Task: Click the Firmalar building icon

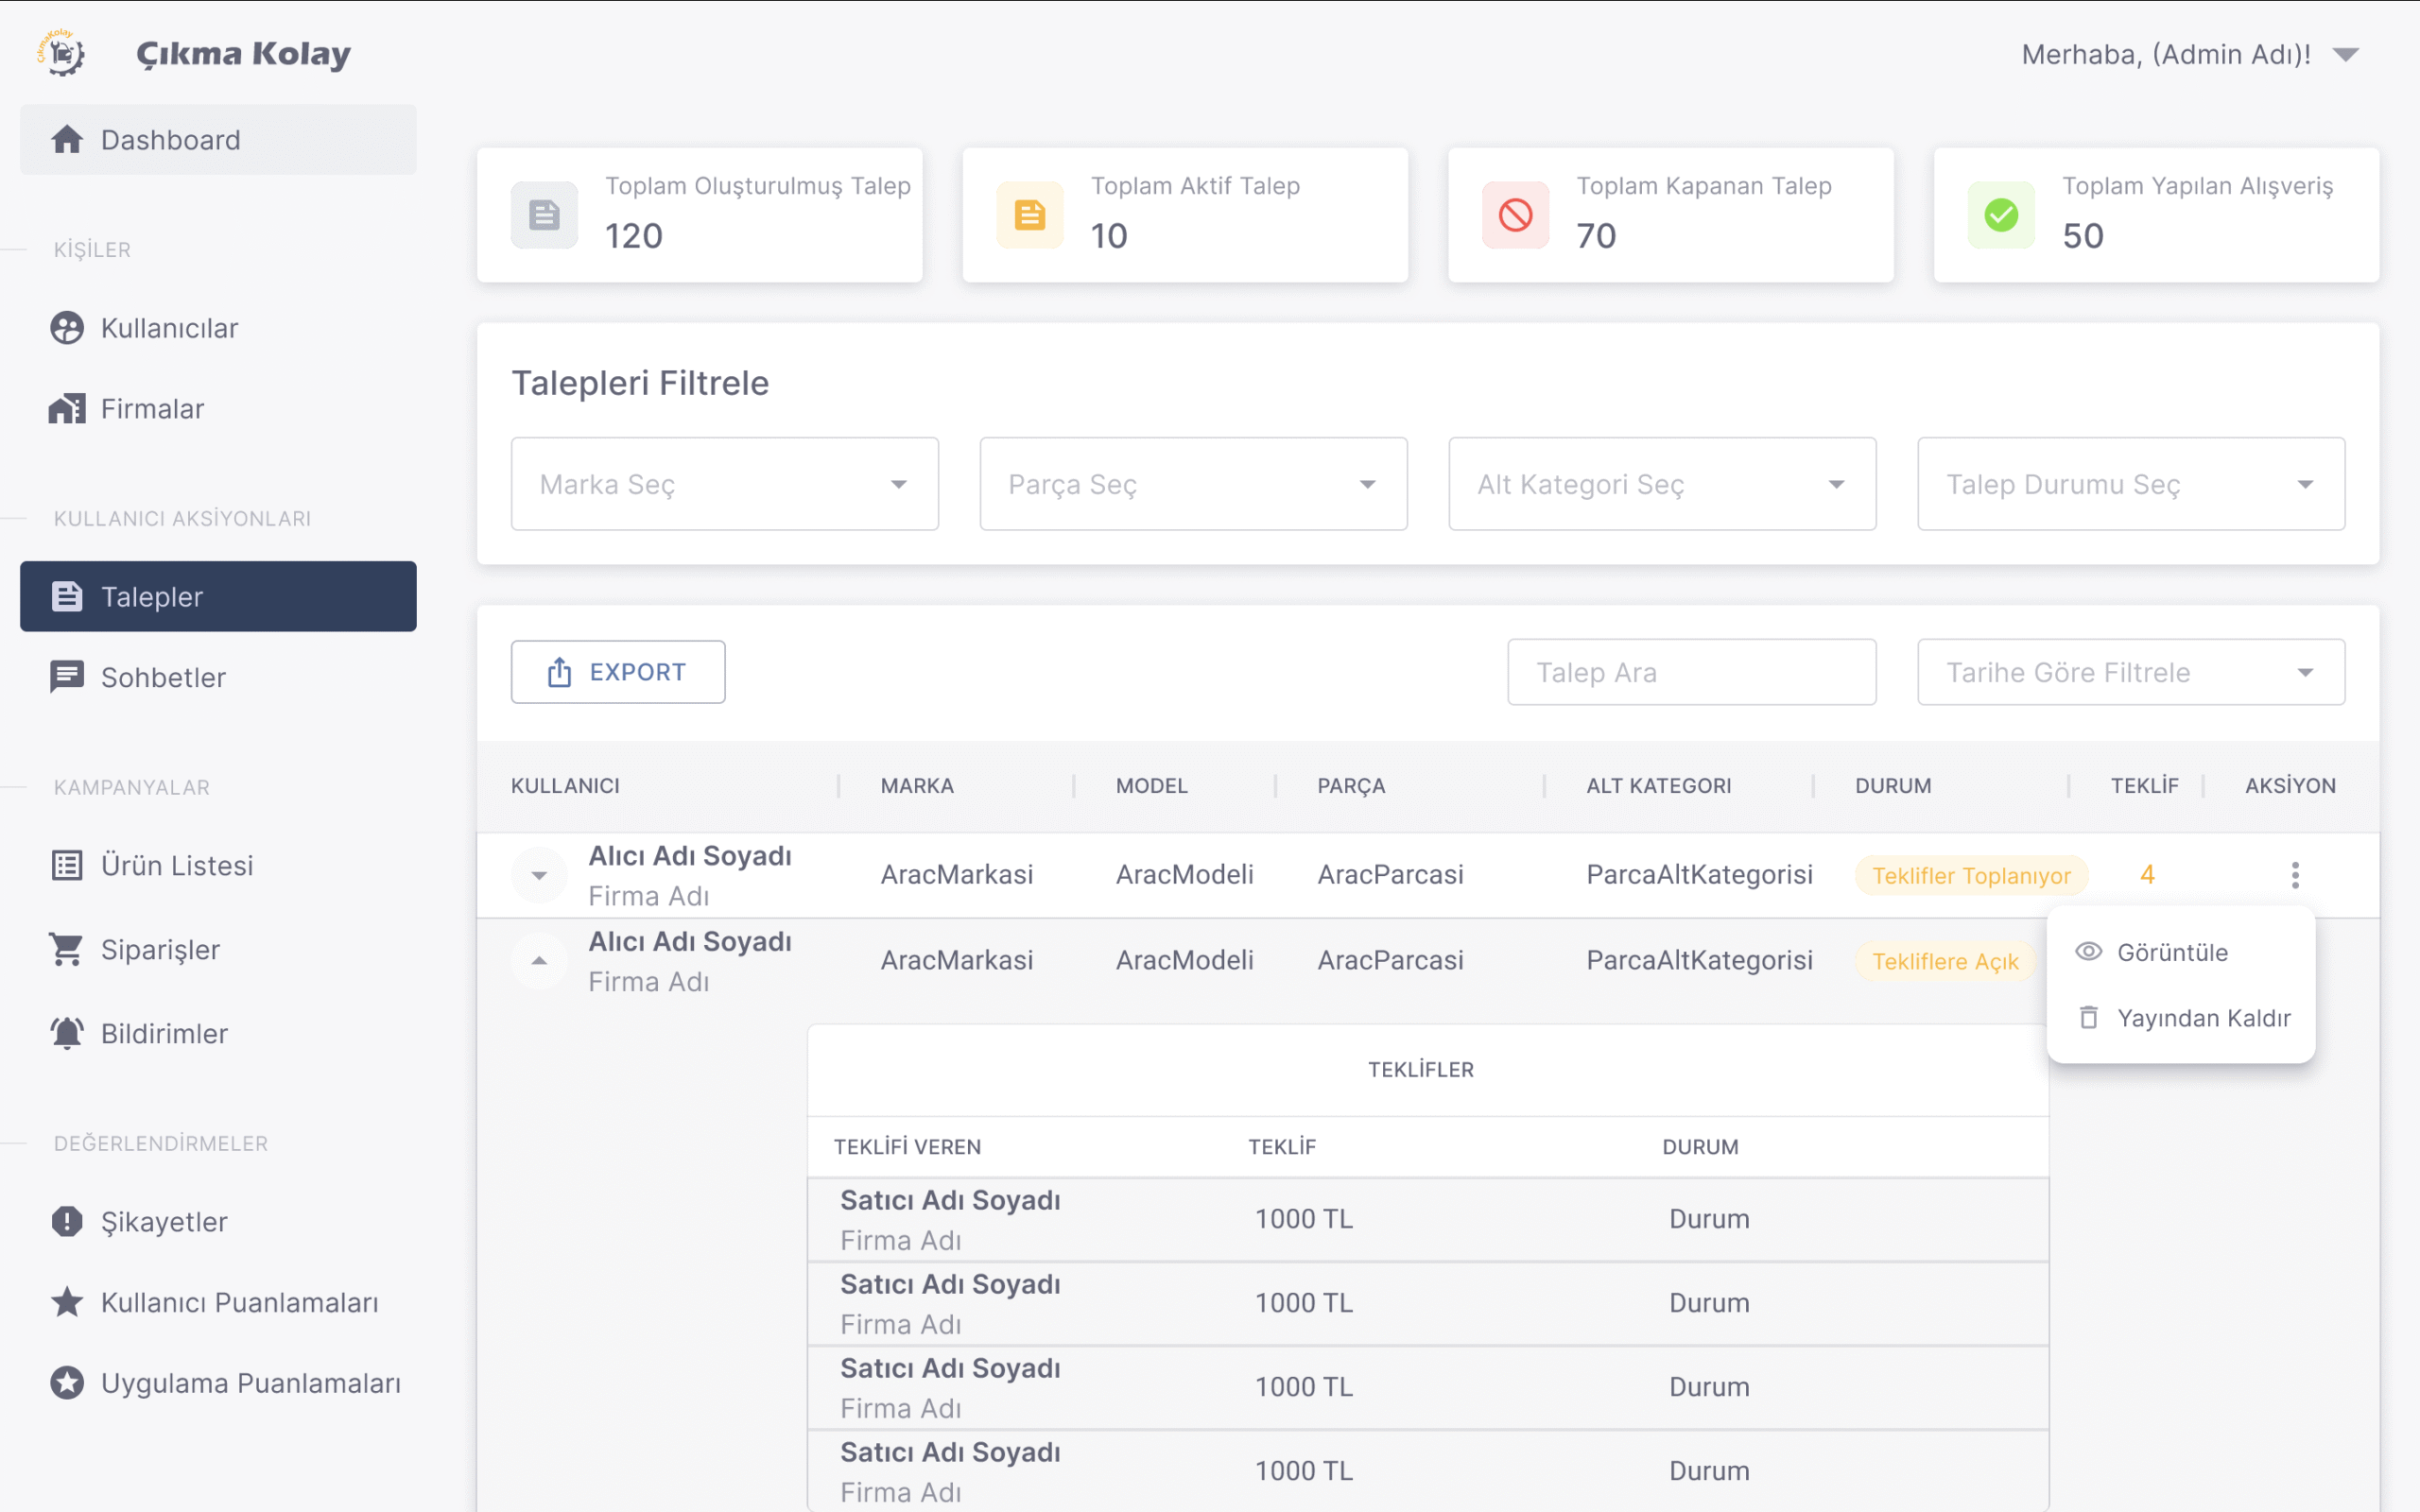Action: (67, 408)
